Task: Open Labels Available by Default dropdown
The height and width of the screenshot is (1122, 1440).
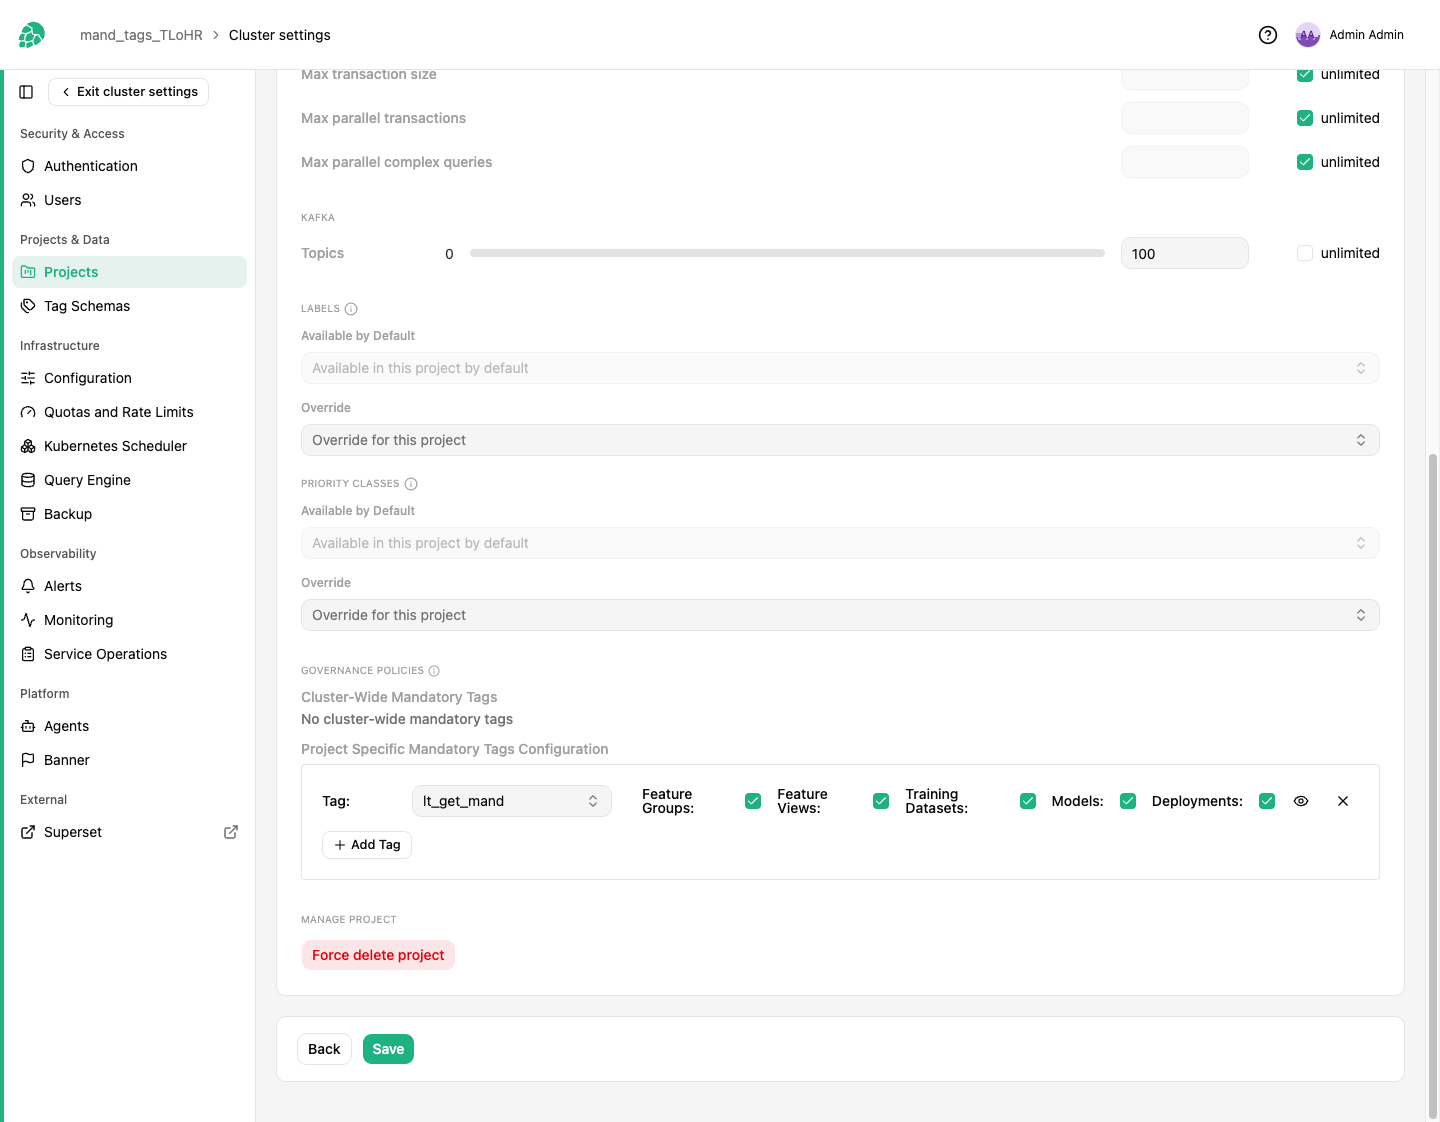Action: click(840, 368)
